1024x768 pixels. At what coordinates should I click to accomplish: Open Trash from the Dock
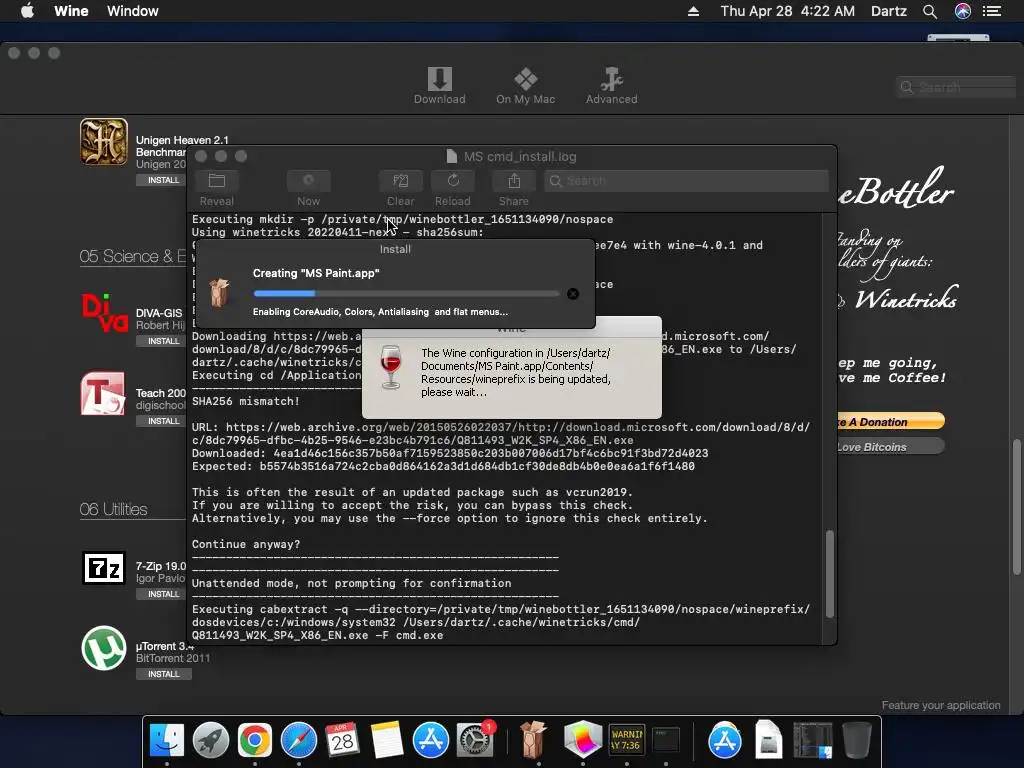tap(857, 740)
